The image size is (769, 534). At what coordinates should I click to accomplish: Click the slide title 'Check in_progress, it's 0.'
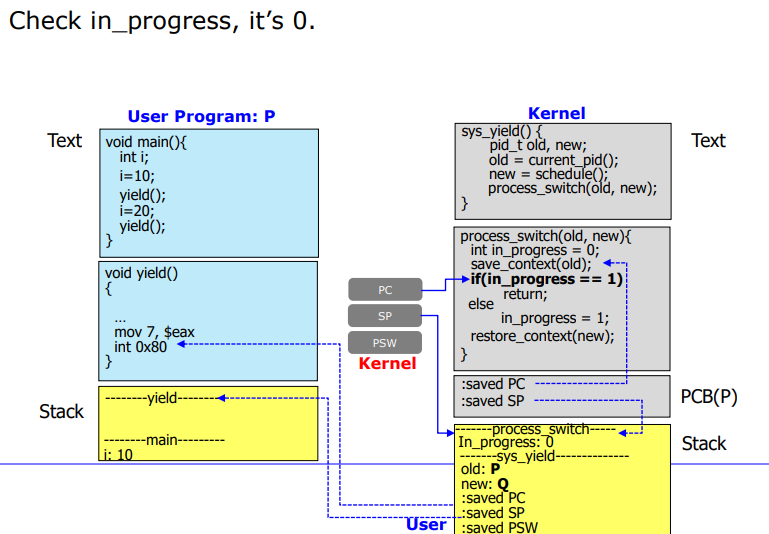point(162,22)
